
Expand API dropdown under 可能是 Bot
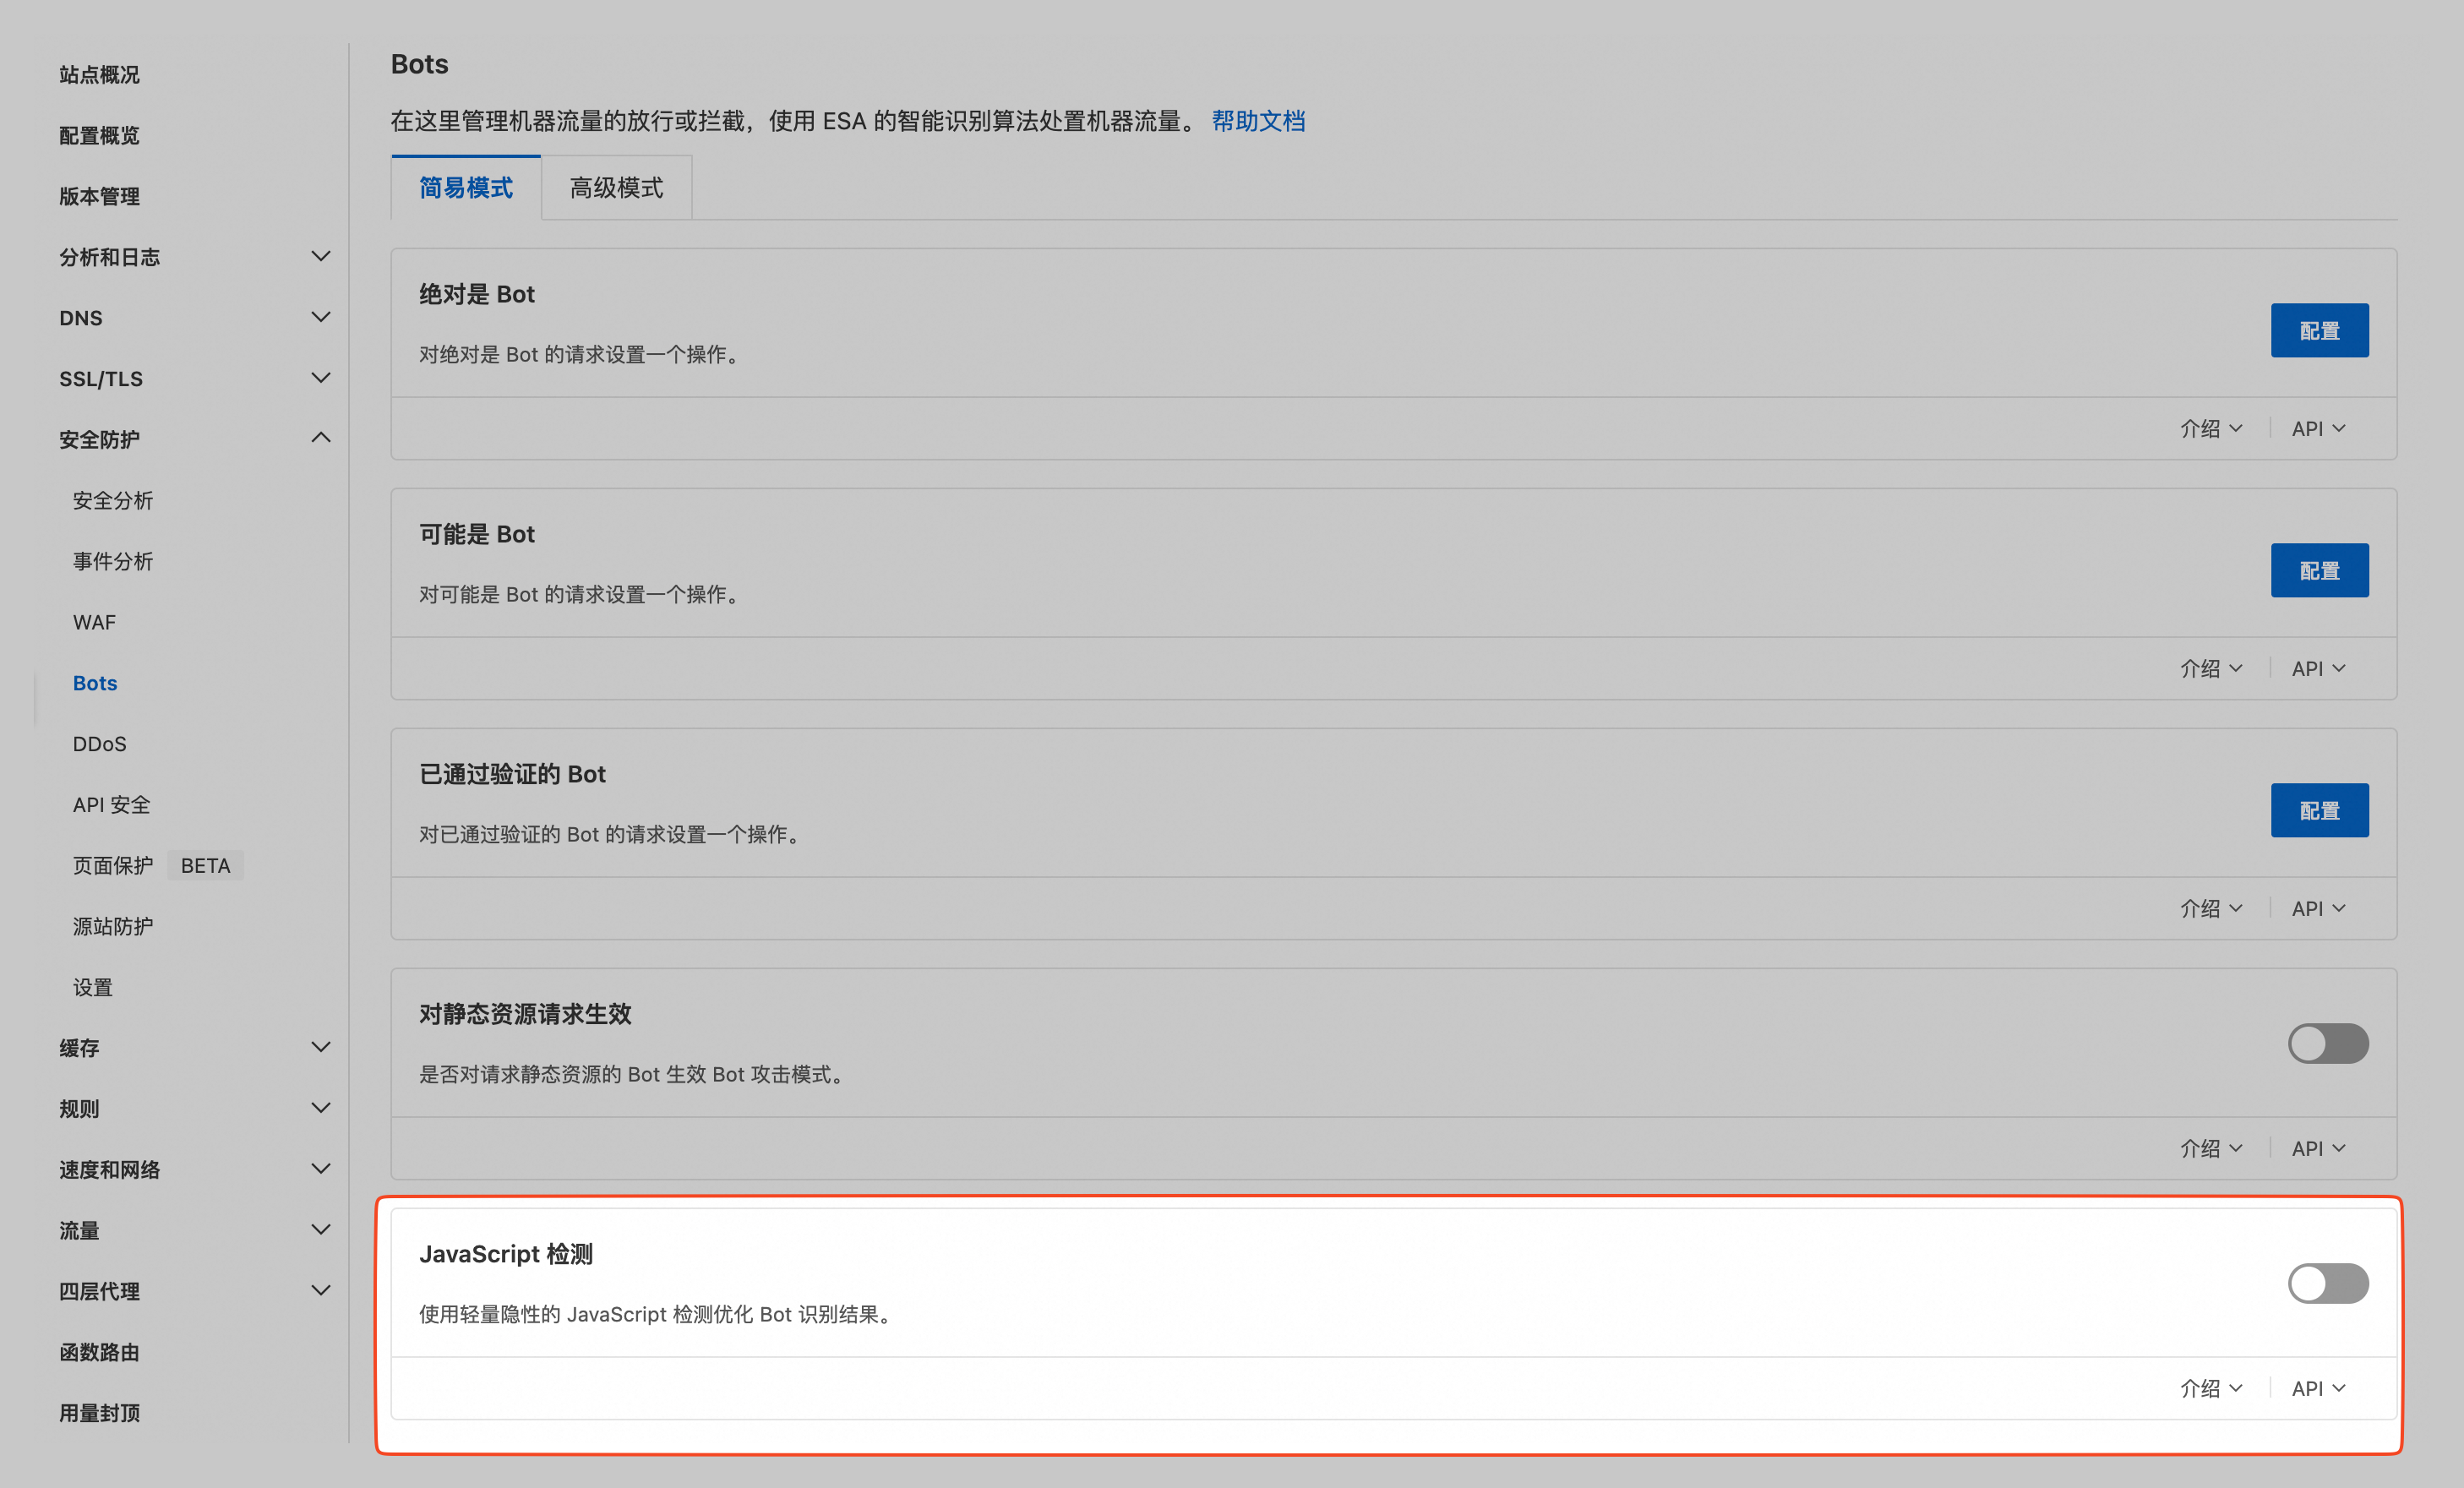(2317, 668)
